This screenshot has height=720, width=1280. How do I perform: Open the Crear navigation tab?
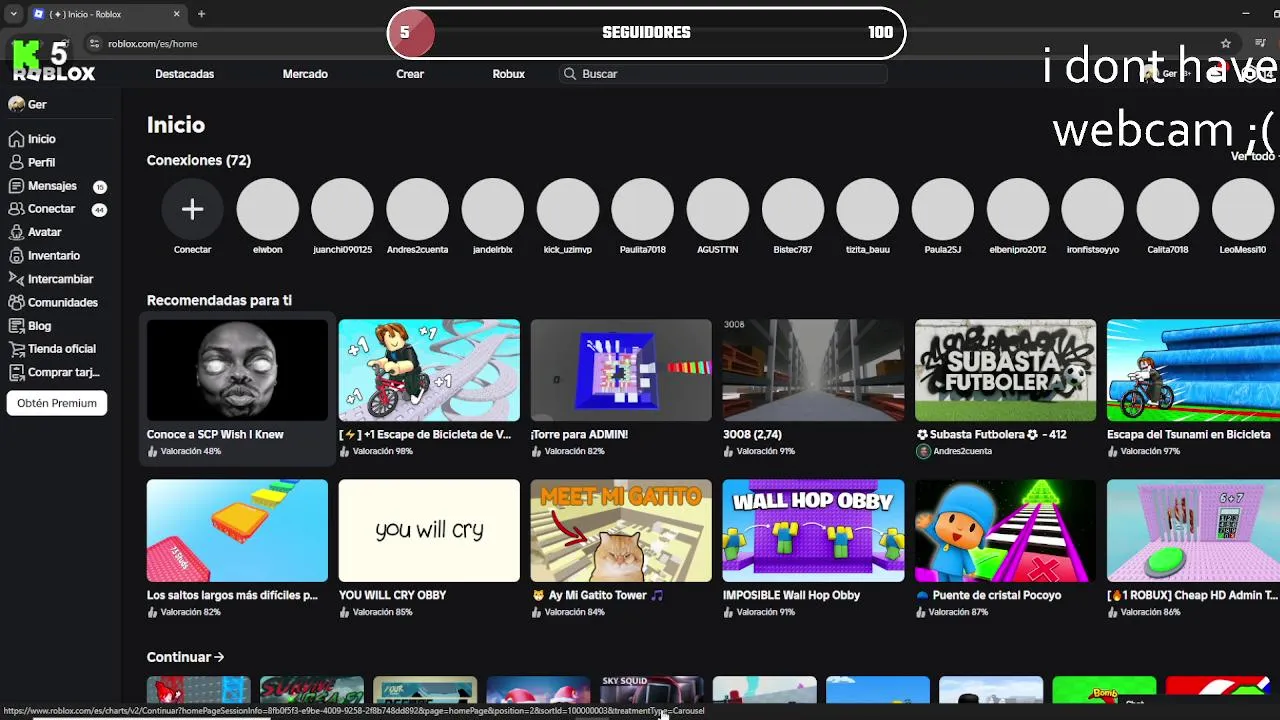click(410, 74)
